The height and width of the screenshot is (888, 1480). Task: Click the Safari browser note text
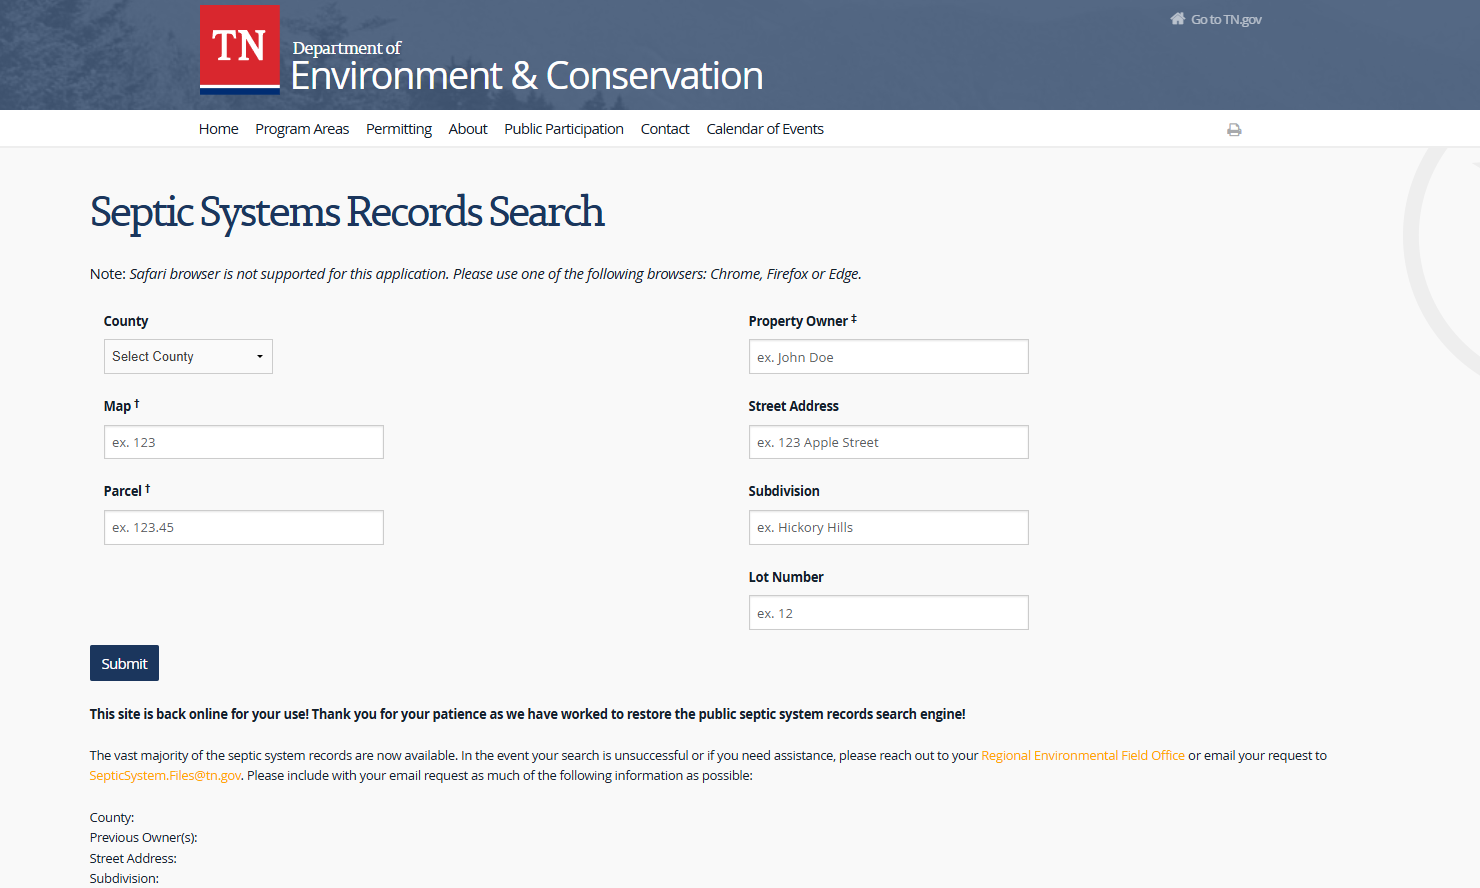[476, 274]
